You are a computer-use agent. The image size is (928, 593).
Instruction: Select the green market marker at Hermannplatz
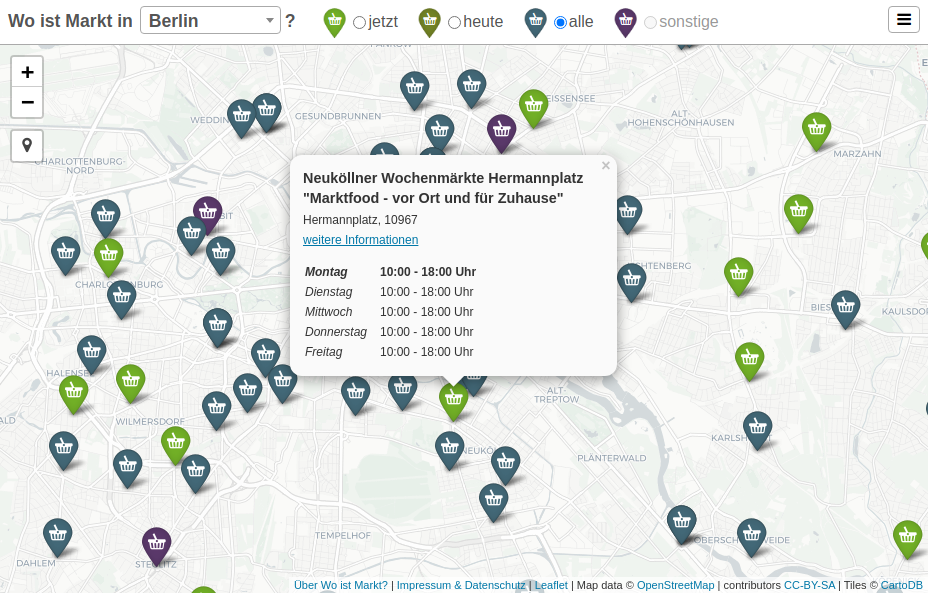coord(453,398)
